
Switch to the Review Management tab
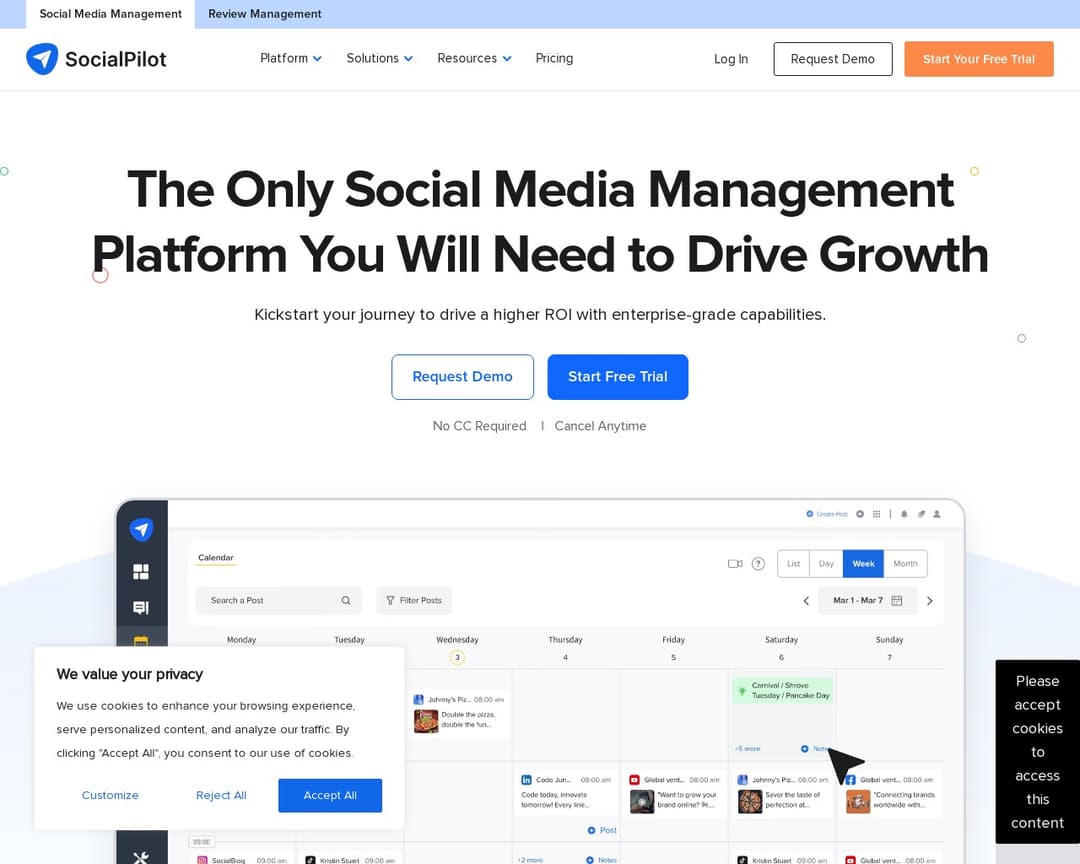coord(264,14)
